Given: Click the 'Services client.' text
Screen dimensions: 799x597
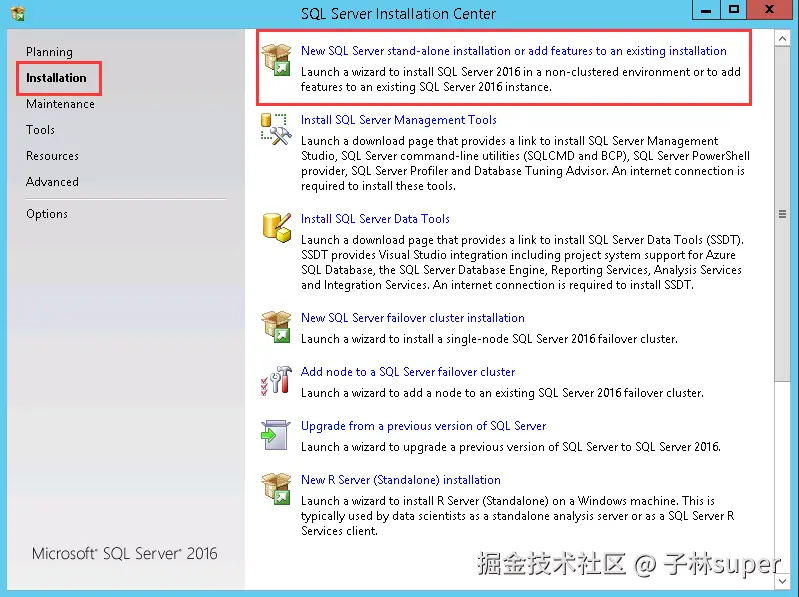Looking at the screenshot, I should point(339,531).
